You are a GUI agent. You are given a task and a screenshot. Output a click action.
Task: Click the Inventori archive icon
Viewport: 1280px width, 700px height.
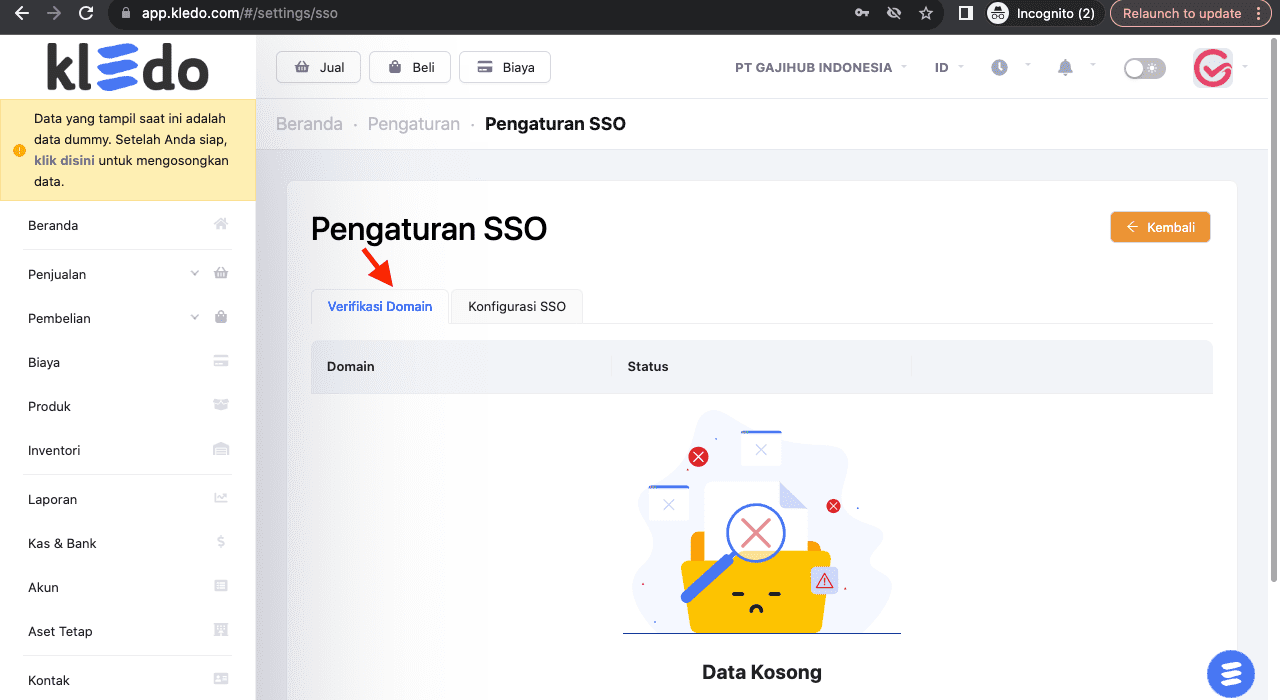(x=220, y=449)
